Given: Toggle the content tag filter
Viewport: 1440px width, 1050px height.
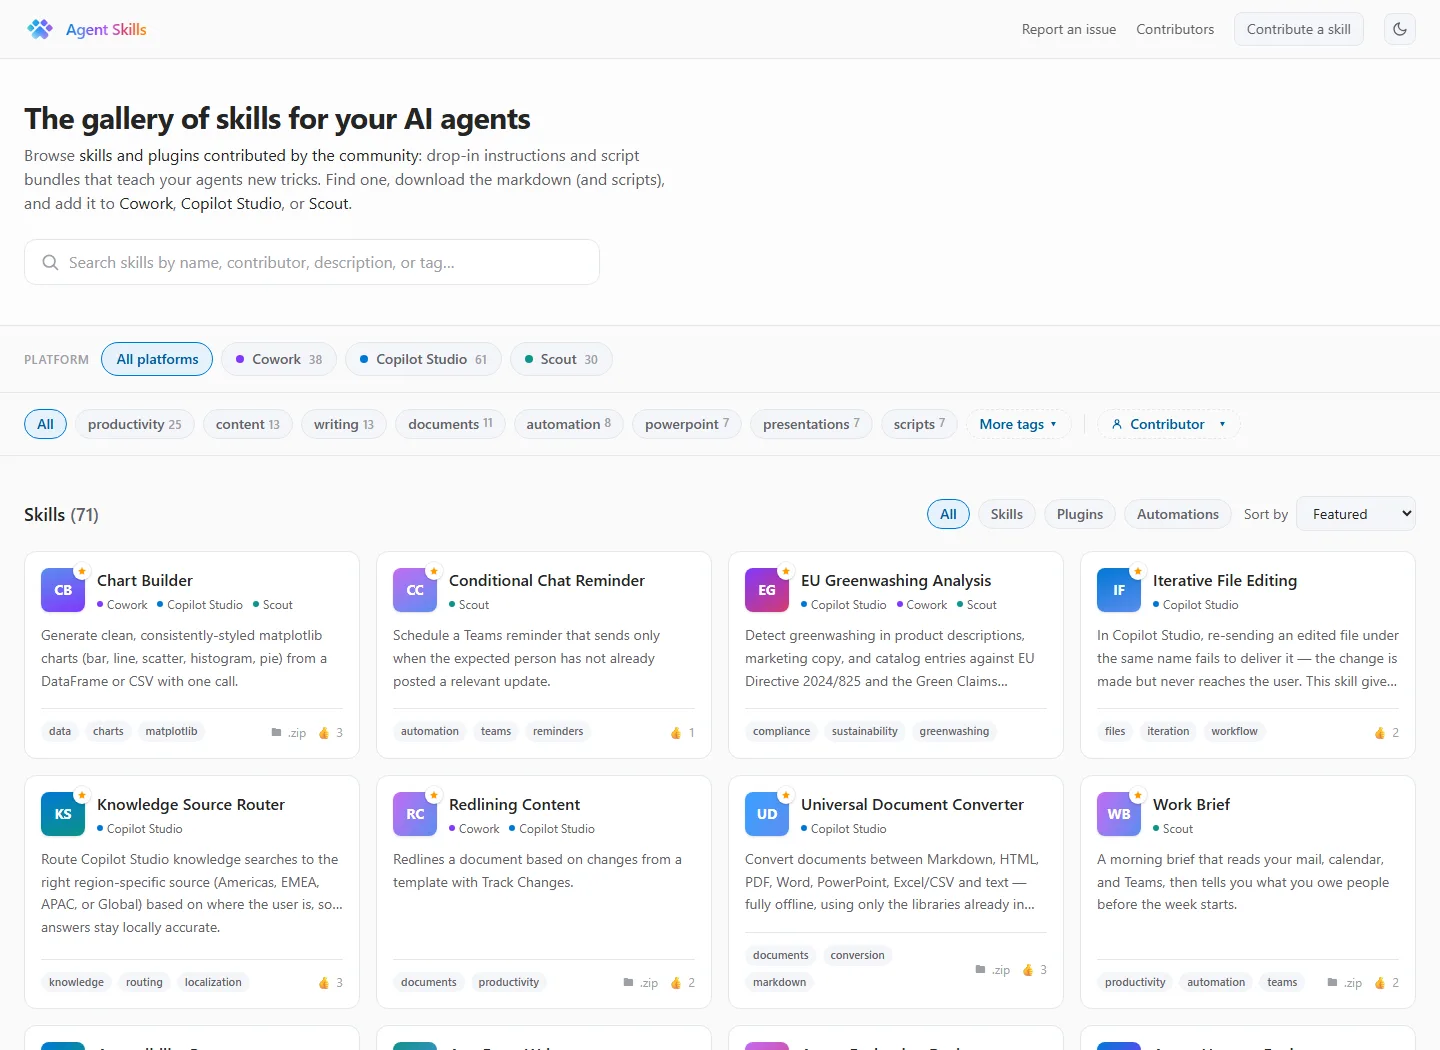Looking at the screenshot, I should tap(248, 424).
